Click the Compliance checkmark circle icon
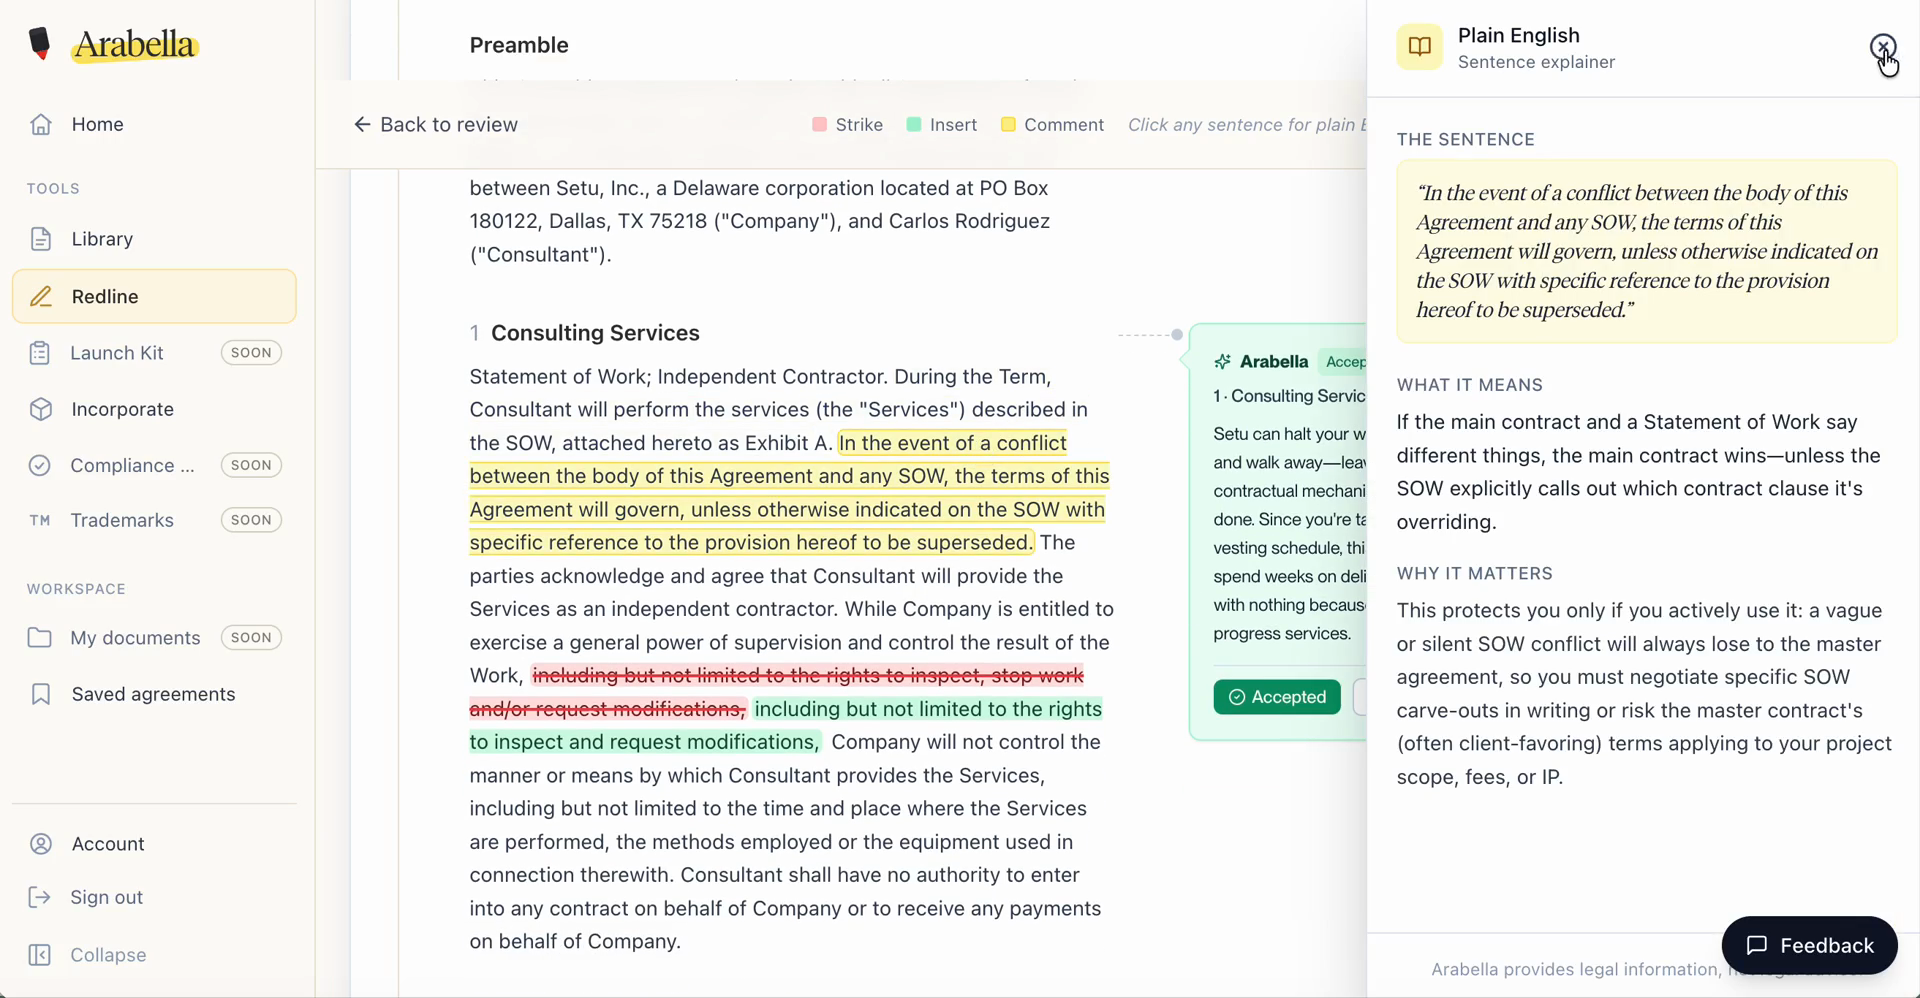 (40, 465)
